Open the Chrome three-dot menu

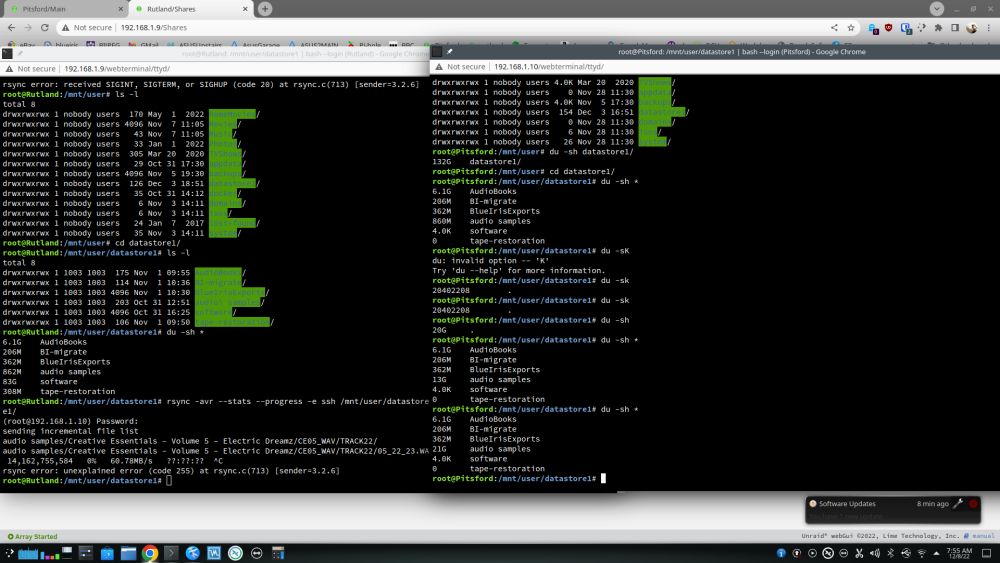[x=989, y=27]
